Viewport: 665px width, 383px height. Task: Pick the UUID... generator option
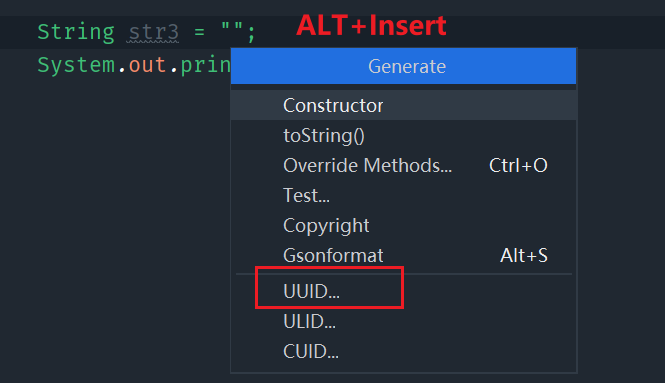pyautogui.click(x=403, y=291)
